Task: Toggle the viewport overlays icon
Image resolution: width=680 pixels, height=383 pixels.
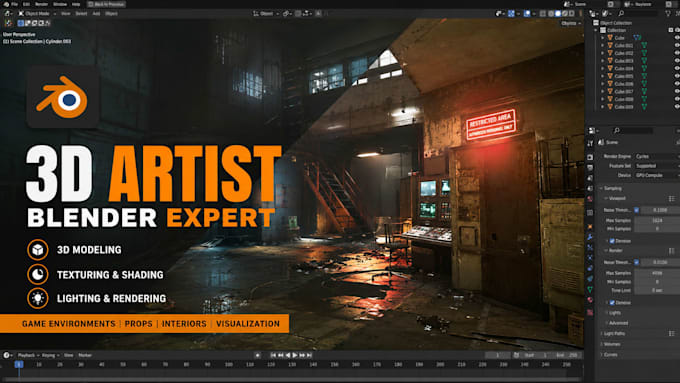Action: [x=527, y=13]
